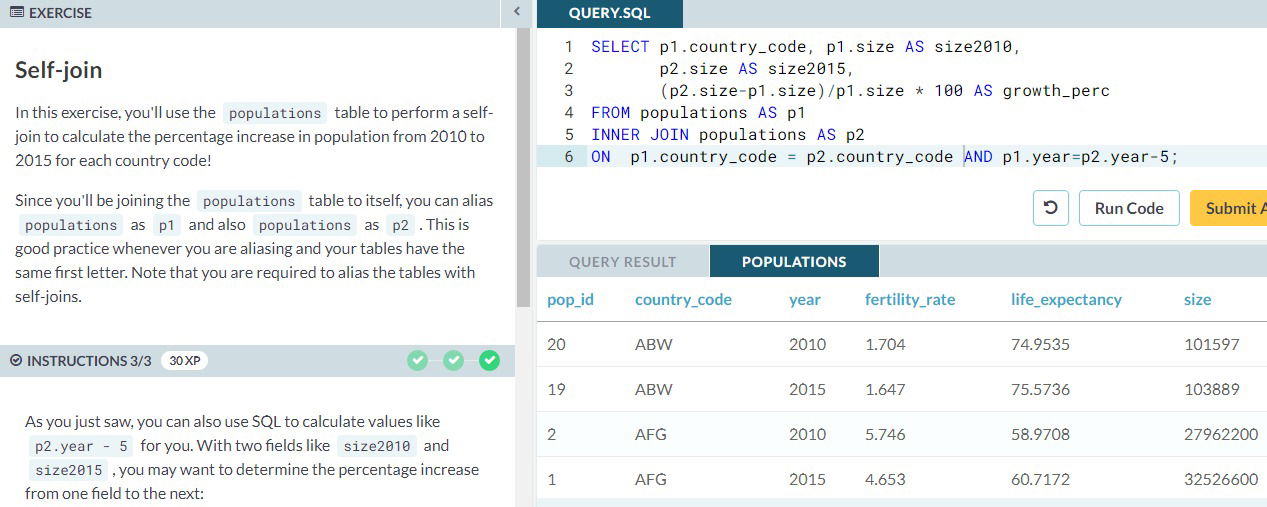This screenshot has height=507, width=1267.
Task: Click the 30 XP badge
Action: (x=184, y=360)
